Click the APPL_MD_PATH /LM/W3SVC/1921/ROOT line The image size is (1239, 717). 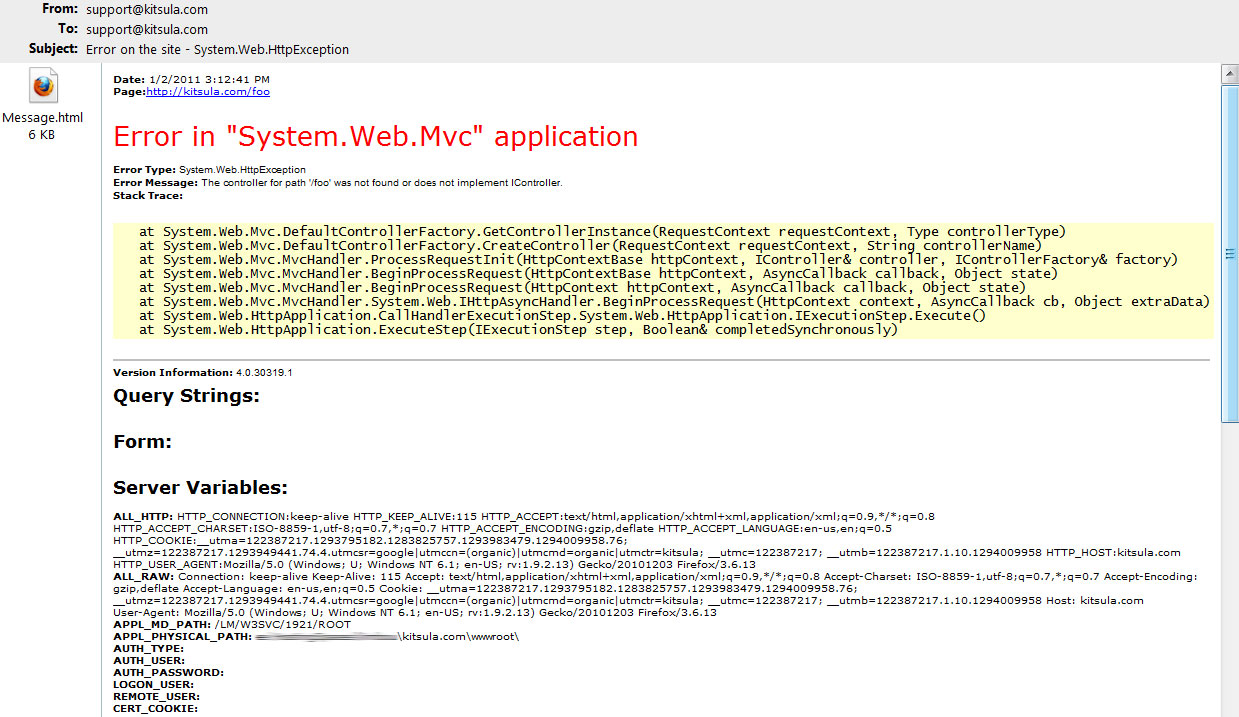pos(232,624)
